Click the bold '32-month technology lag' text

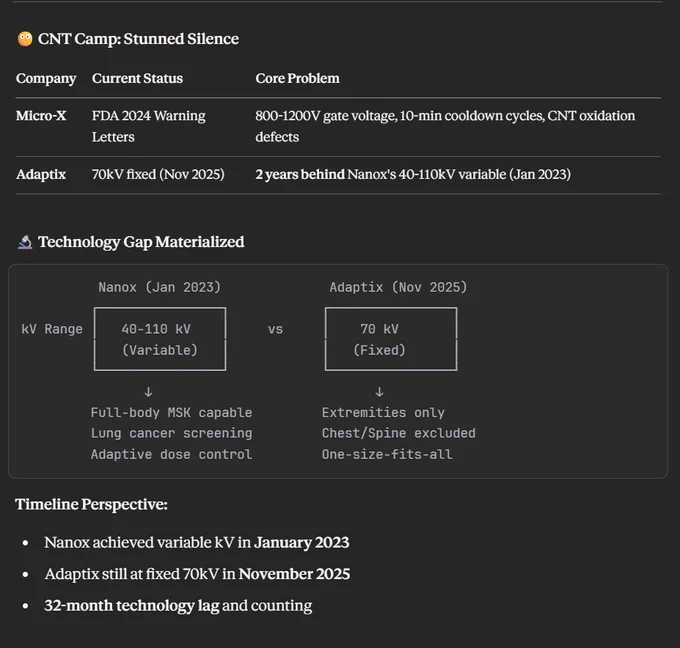[x=131, y=606]
